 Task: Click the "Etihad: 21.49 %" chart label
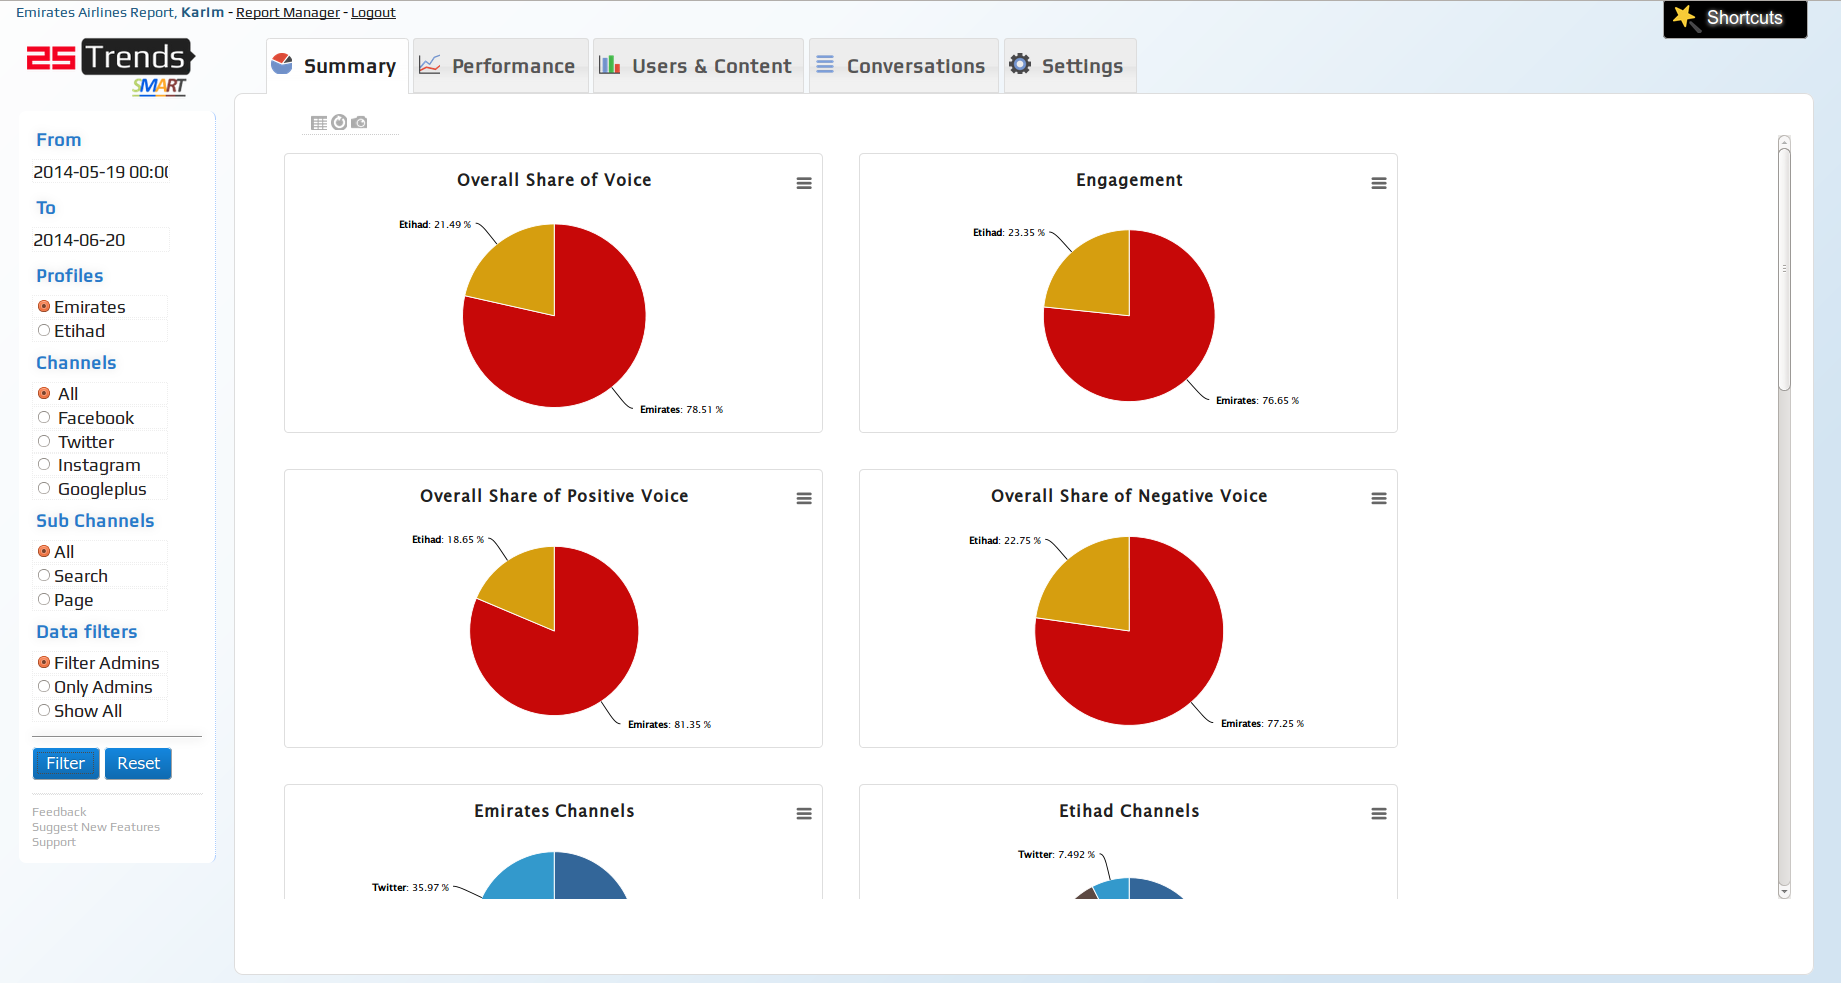(x=435, y=224)
